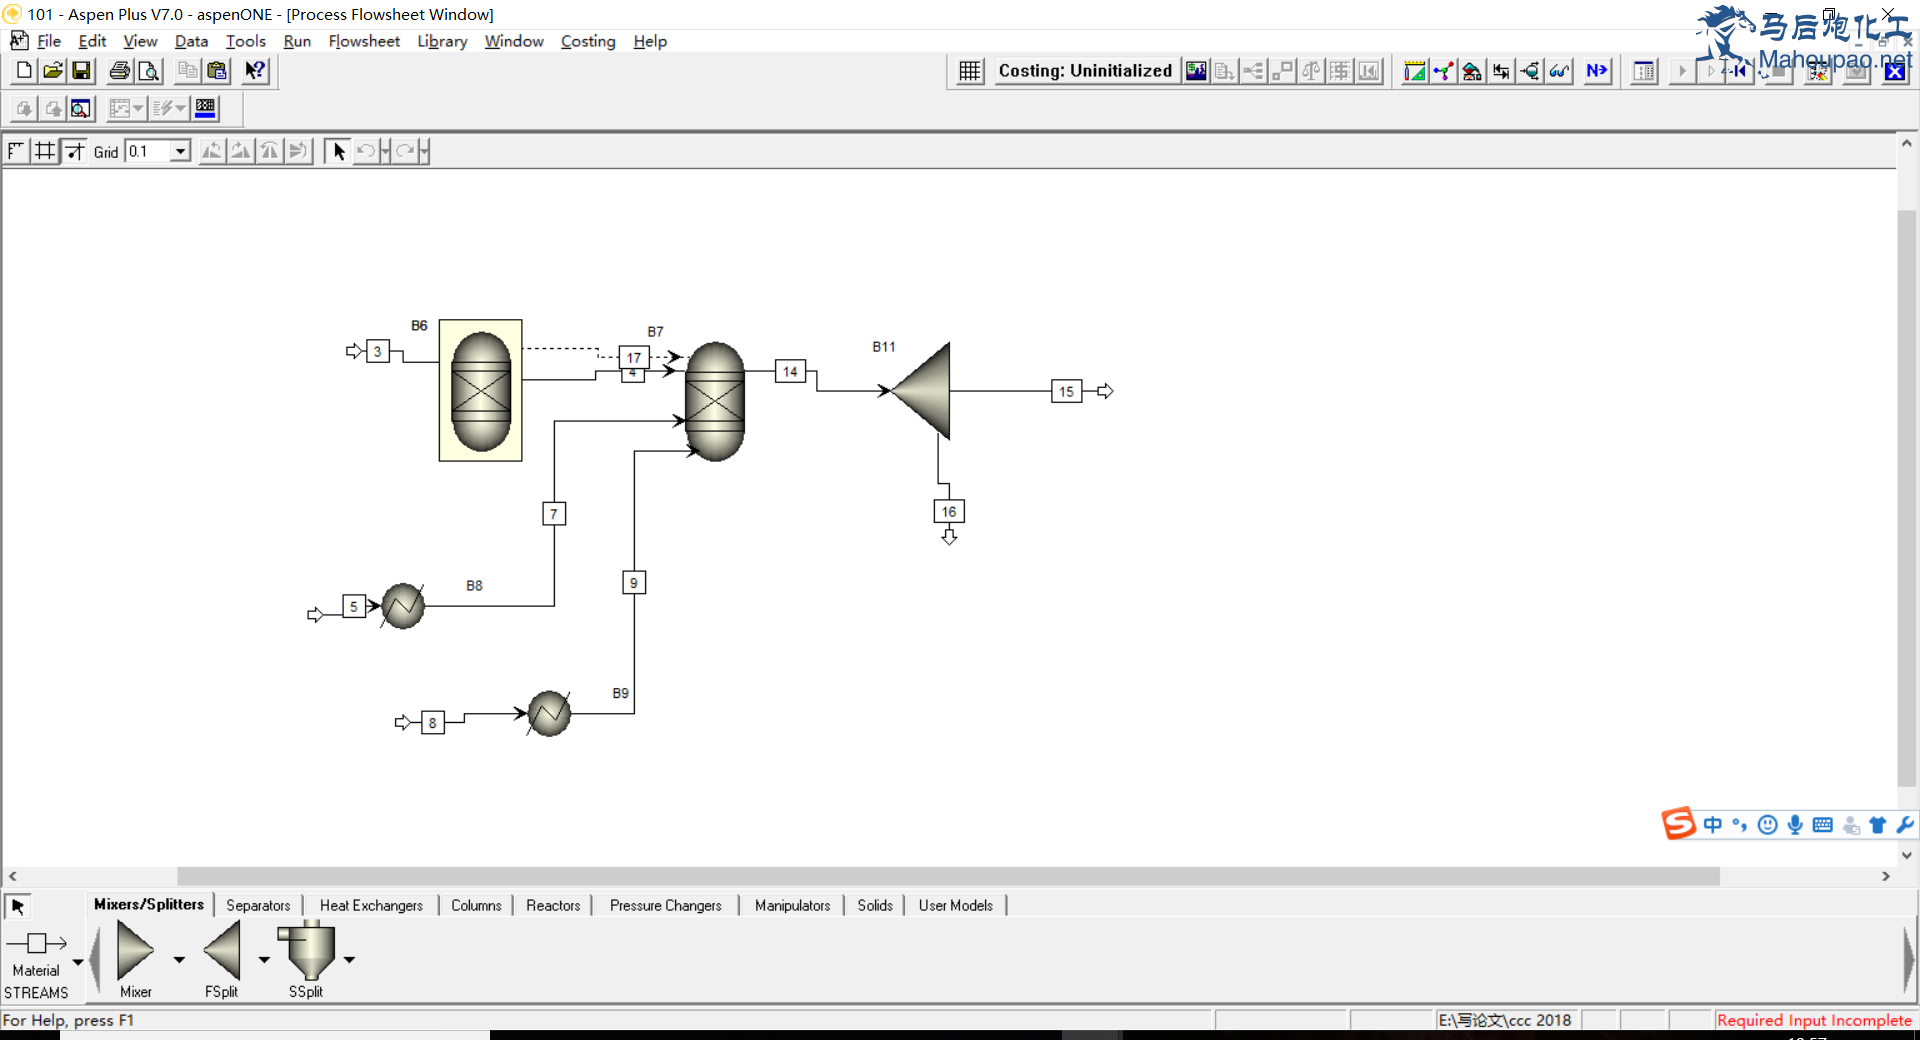
Task: Switch to the User Models tab
Action: point(955,905)
